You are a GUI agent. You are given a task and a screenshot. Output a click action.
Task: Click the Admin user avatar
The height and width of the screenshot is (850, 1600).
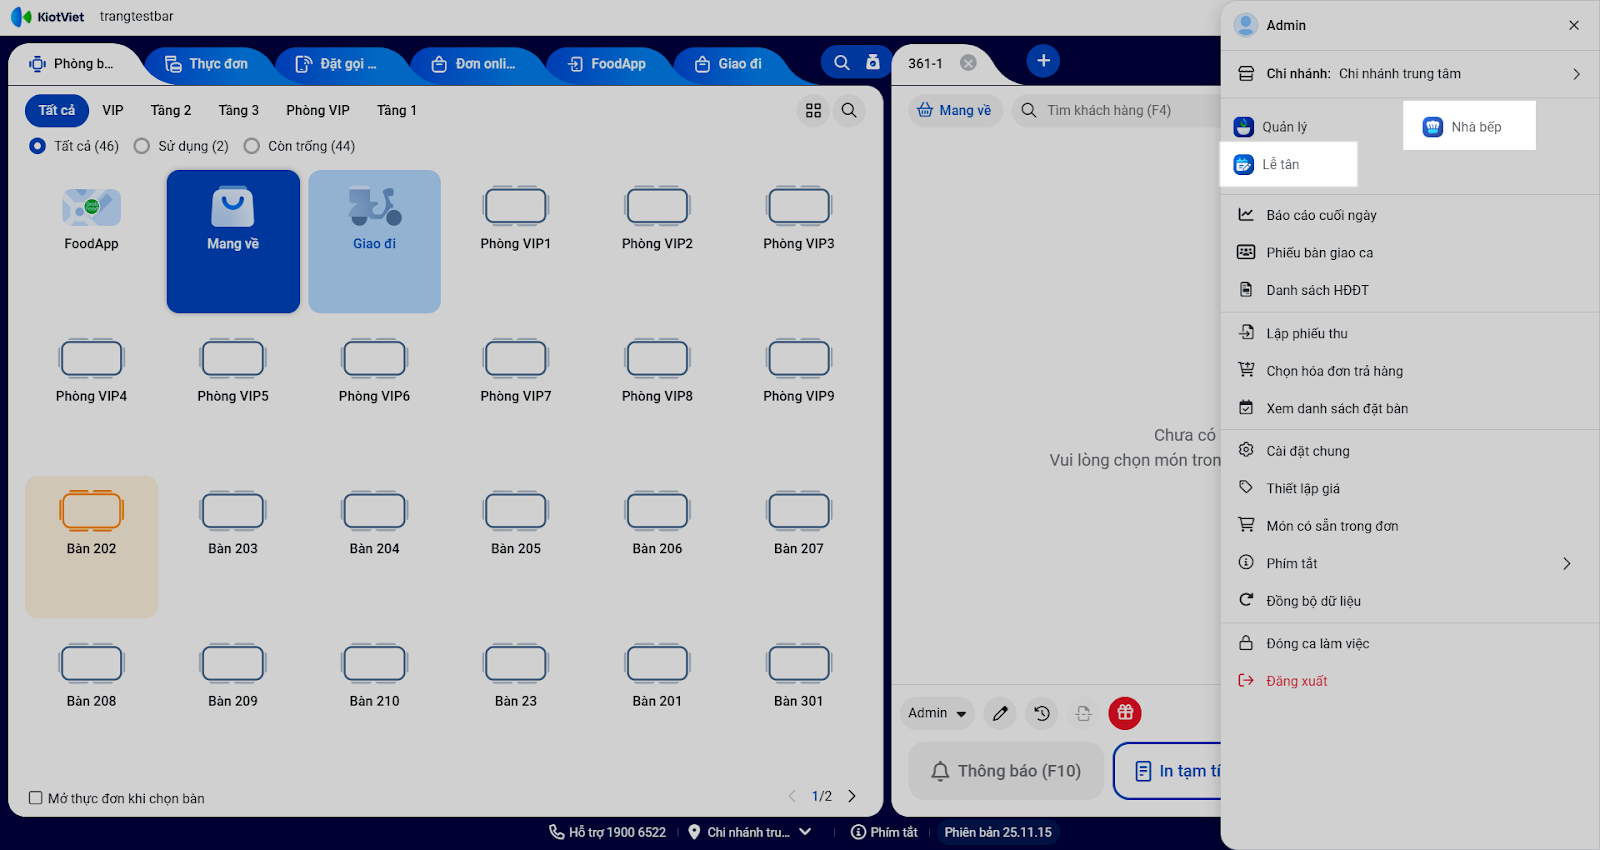click(x=1245, y=25)
